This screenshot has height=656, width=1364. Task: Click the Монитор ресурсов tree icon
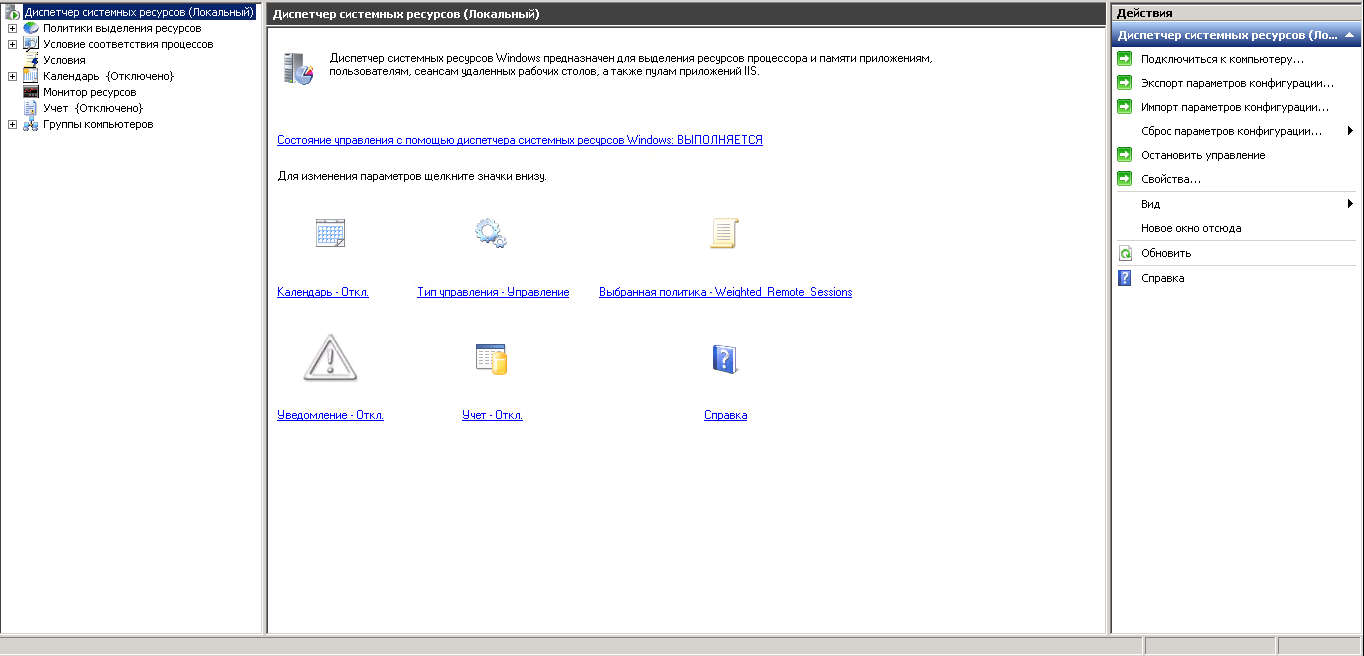[31, 92]
